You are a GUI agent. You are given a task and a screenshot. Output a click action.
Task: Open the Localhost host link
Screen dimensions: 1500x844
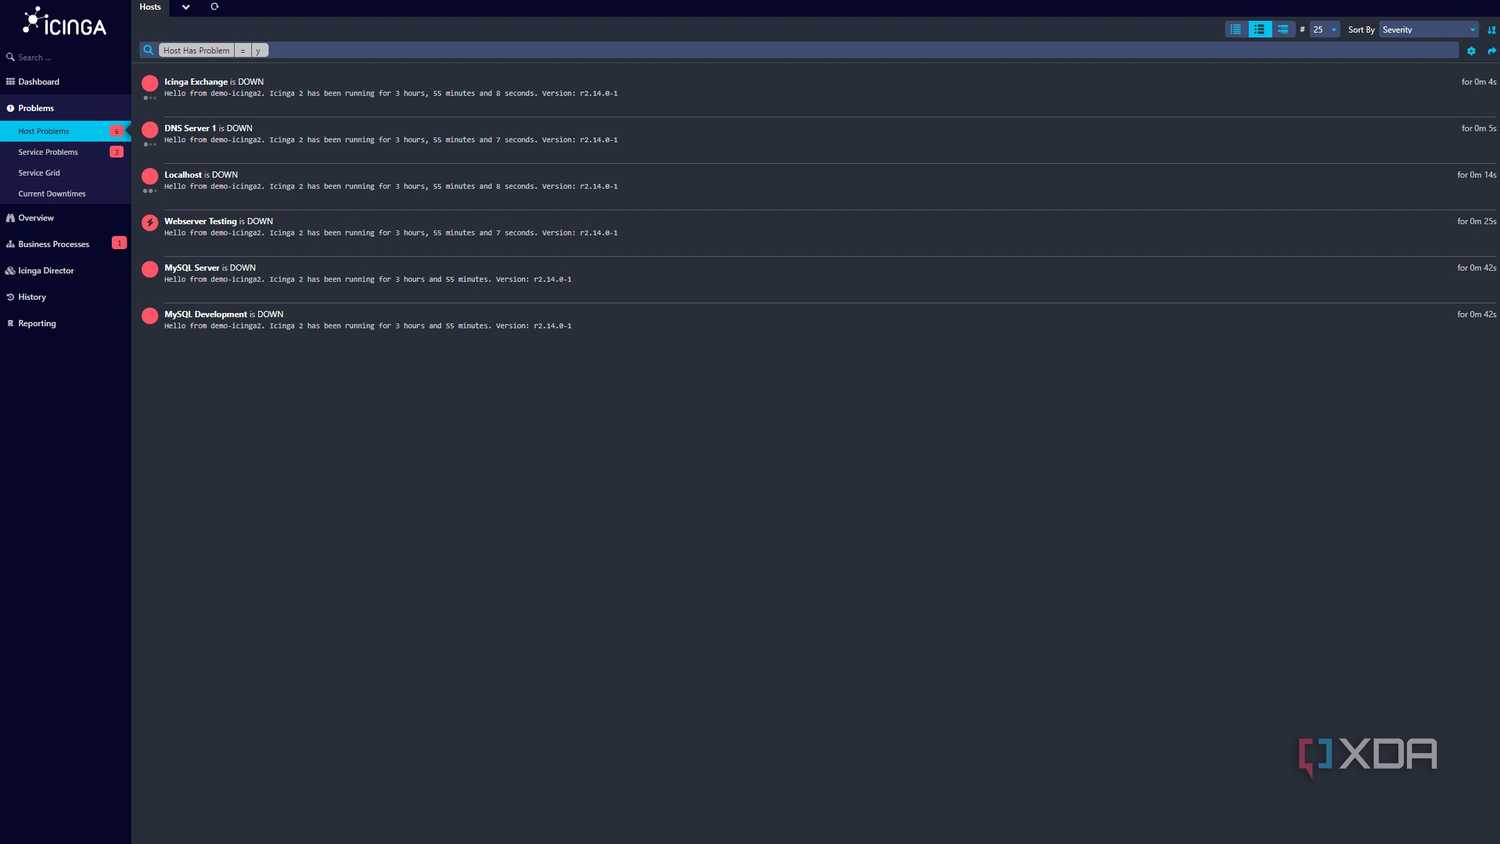(183, 175)
